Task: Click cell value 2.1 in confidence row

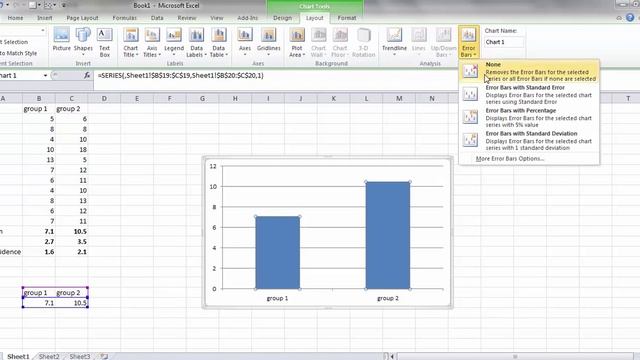Action: pos(71,252)
